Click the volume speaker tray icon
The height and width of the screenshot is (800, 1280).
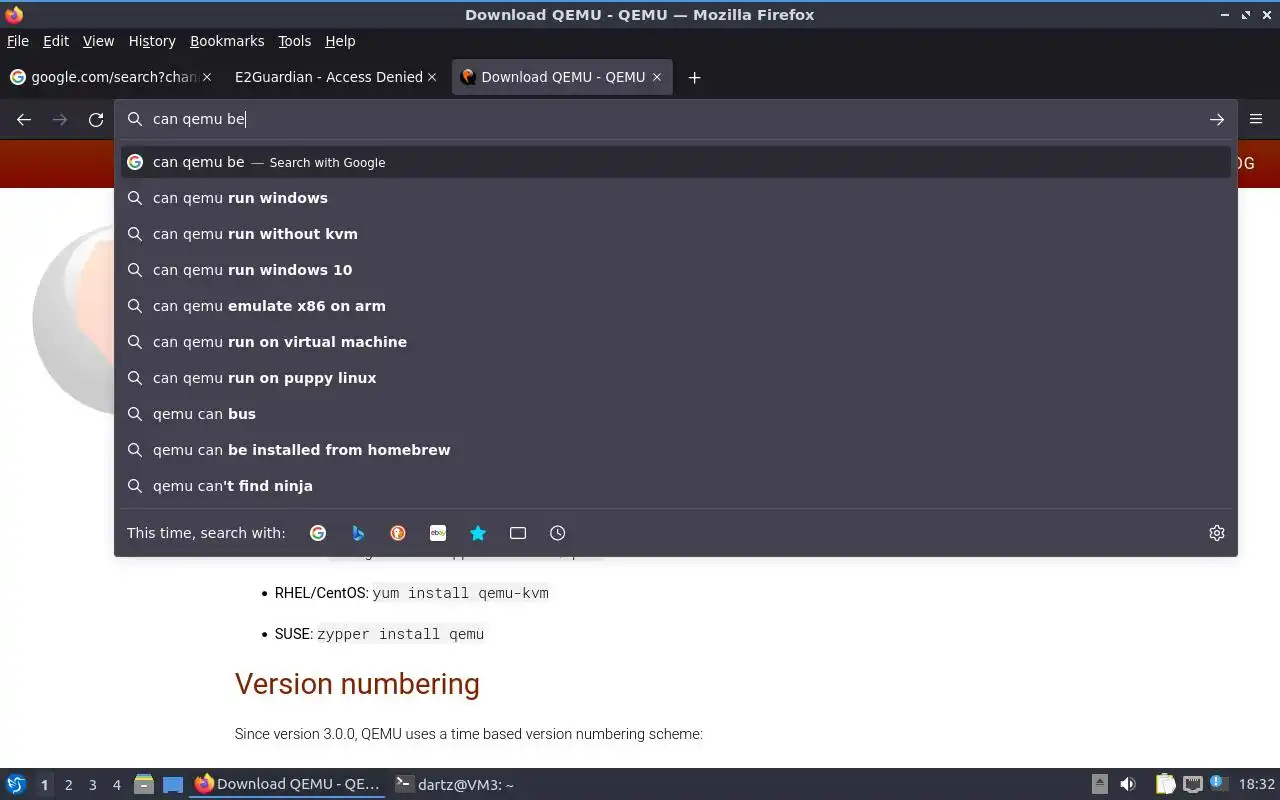click(1128, 784)
